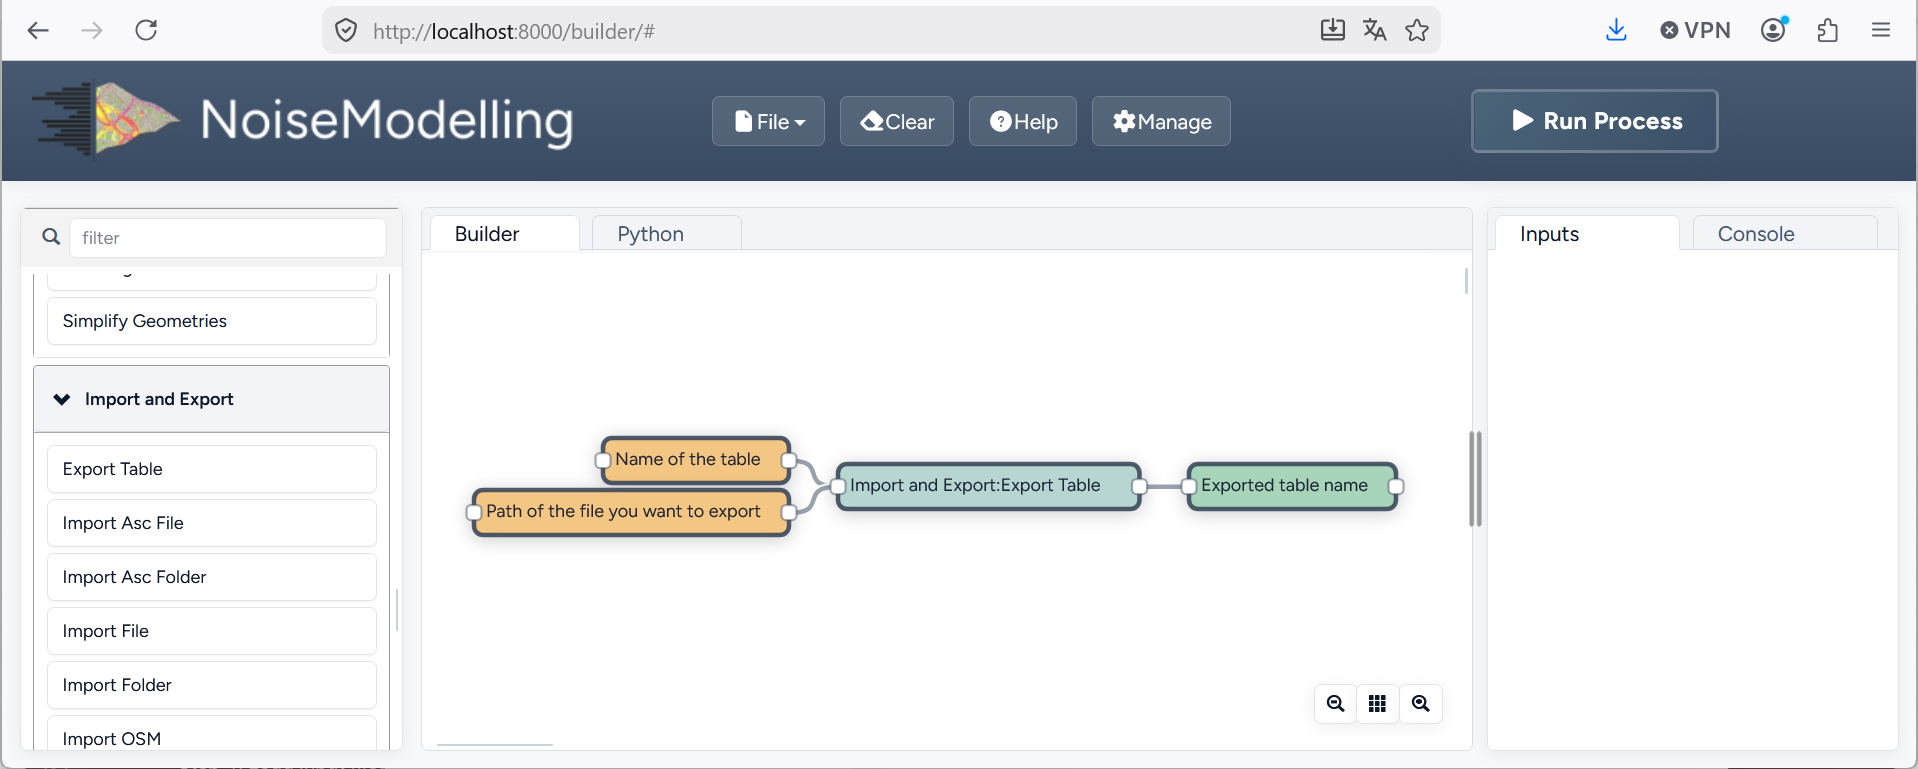
Task: Click the grid icon on the canvas
Action: click(x=1377, y=704)
